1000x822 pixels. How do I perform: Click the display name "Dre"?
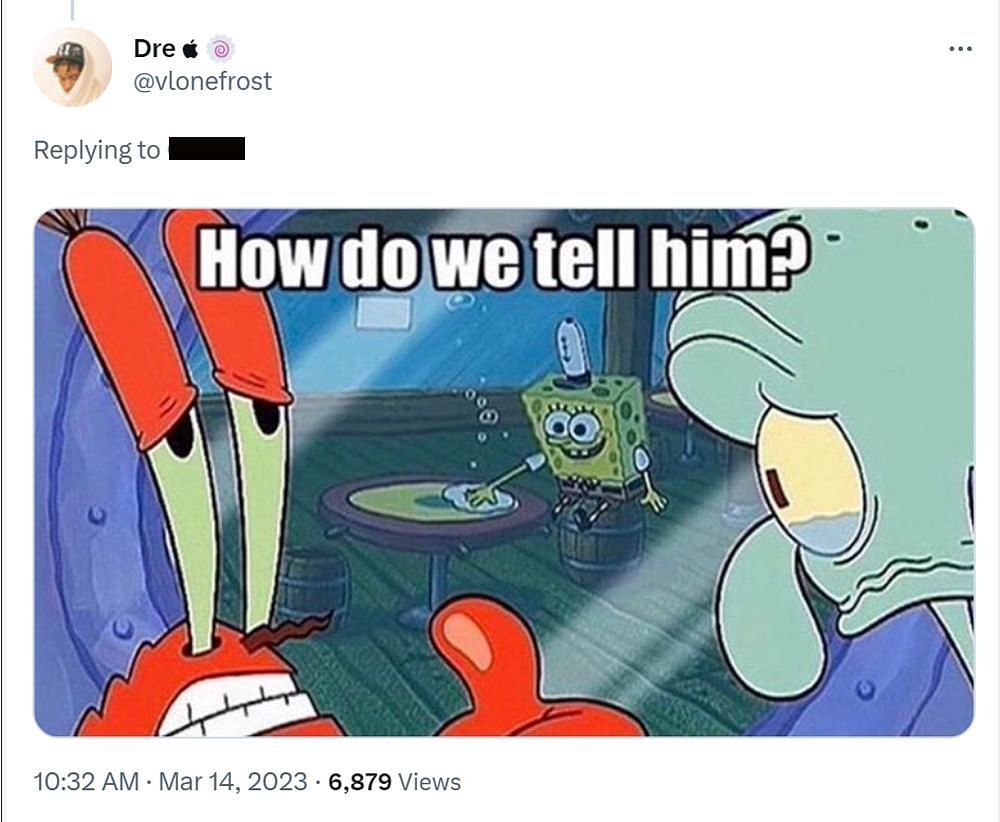[x=154, y=48]
